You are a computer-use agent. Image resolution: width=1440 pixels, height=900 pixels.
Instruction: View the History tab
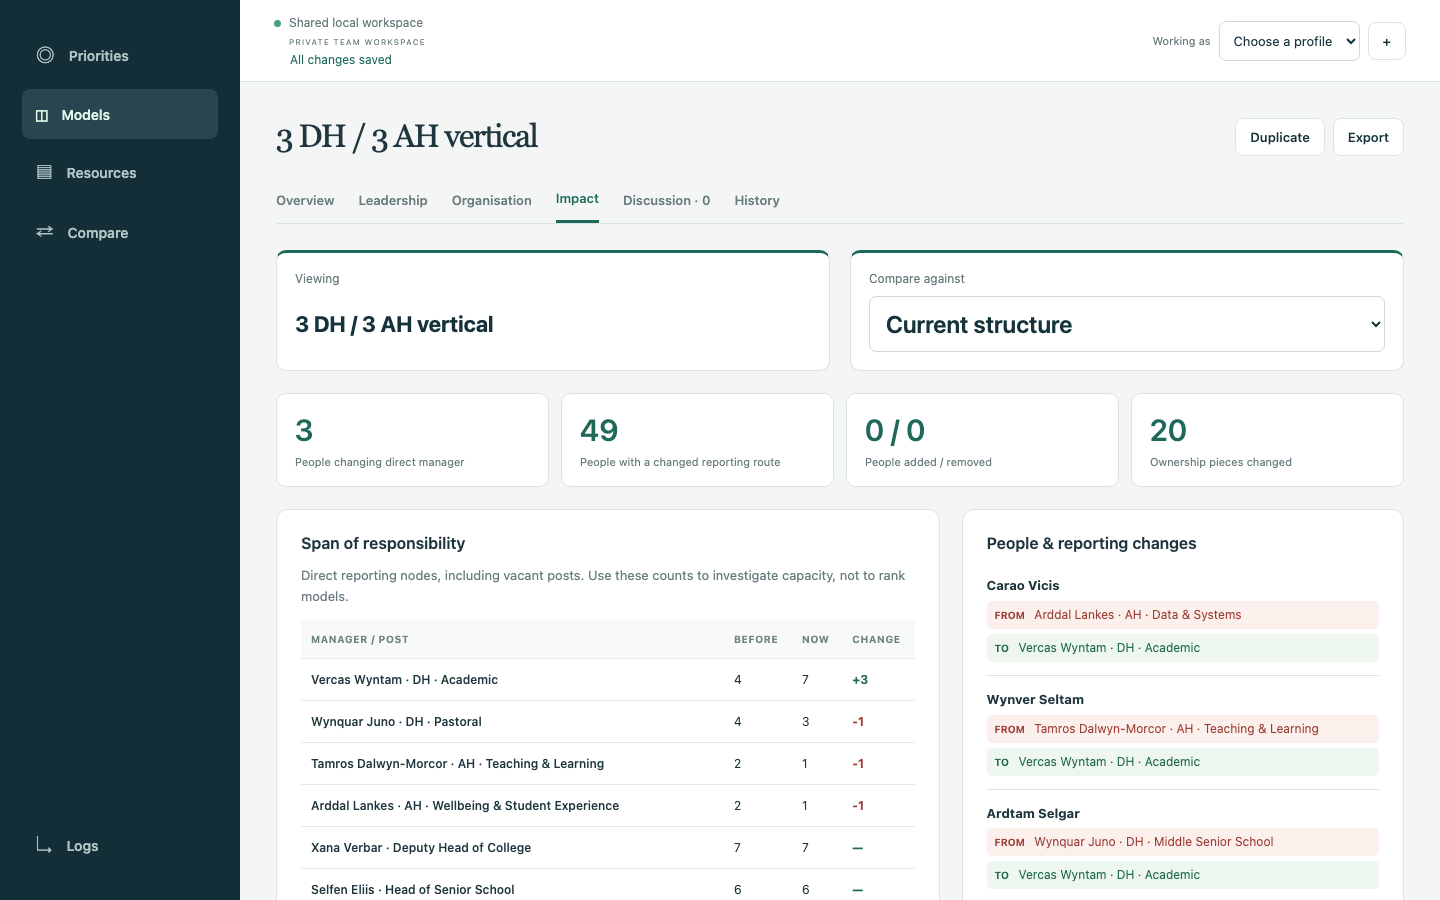757,200
